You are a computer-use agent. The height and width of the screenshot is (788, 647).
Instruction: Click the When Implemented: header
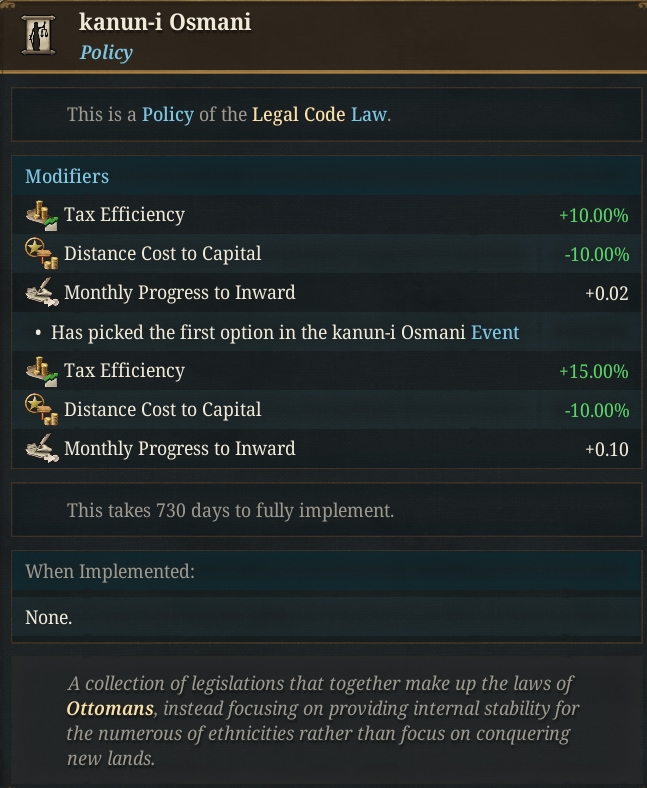(x=110, y=571)
